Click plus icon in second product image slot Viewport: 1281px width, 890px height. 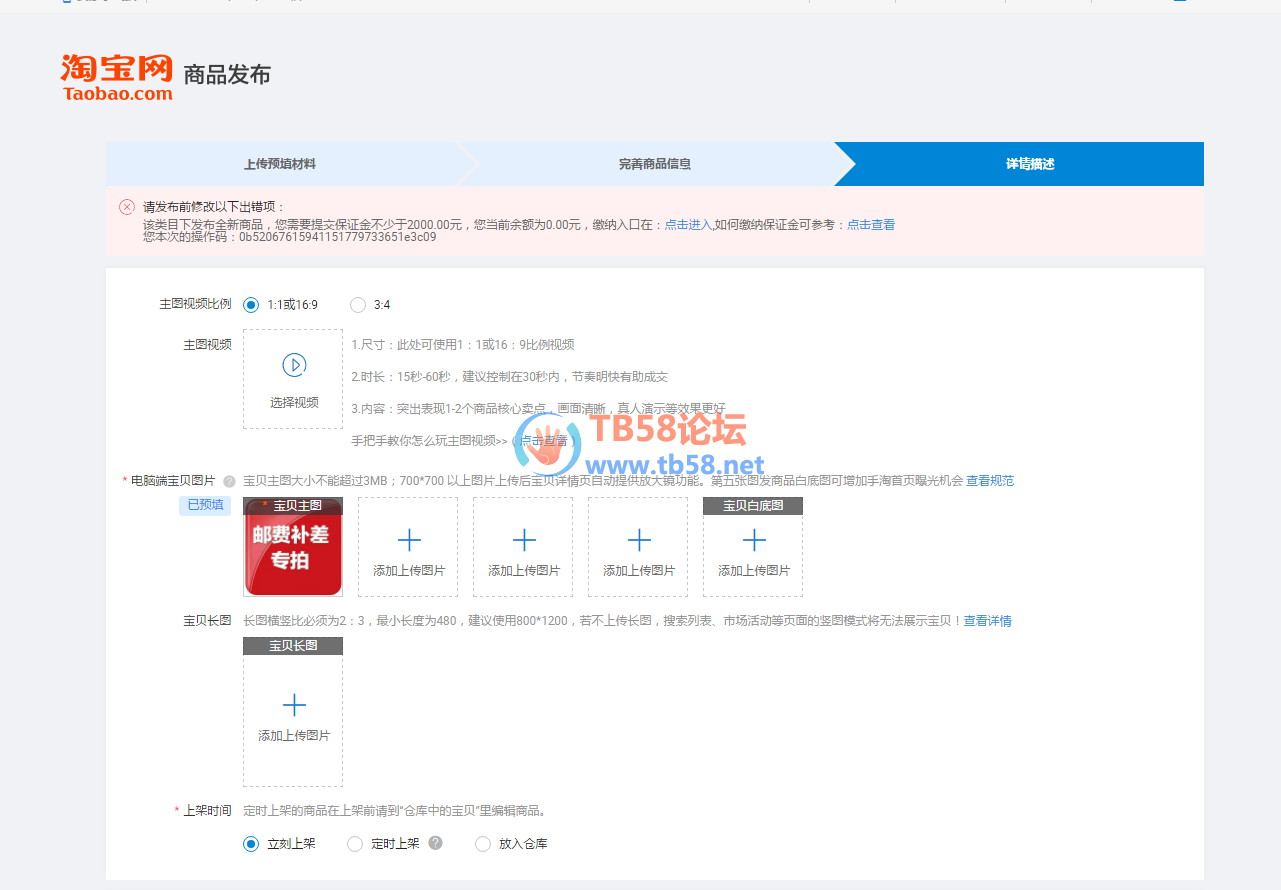(409, 541)
